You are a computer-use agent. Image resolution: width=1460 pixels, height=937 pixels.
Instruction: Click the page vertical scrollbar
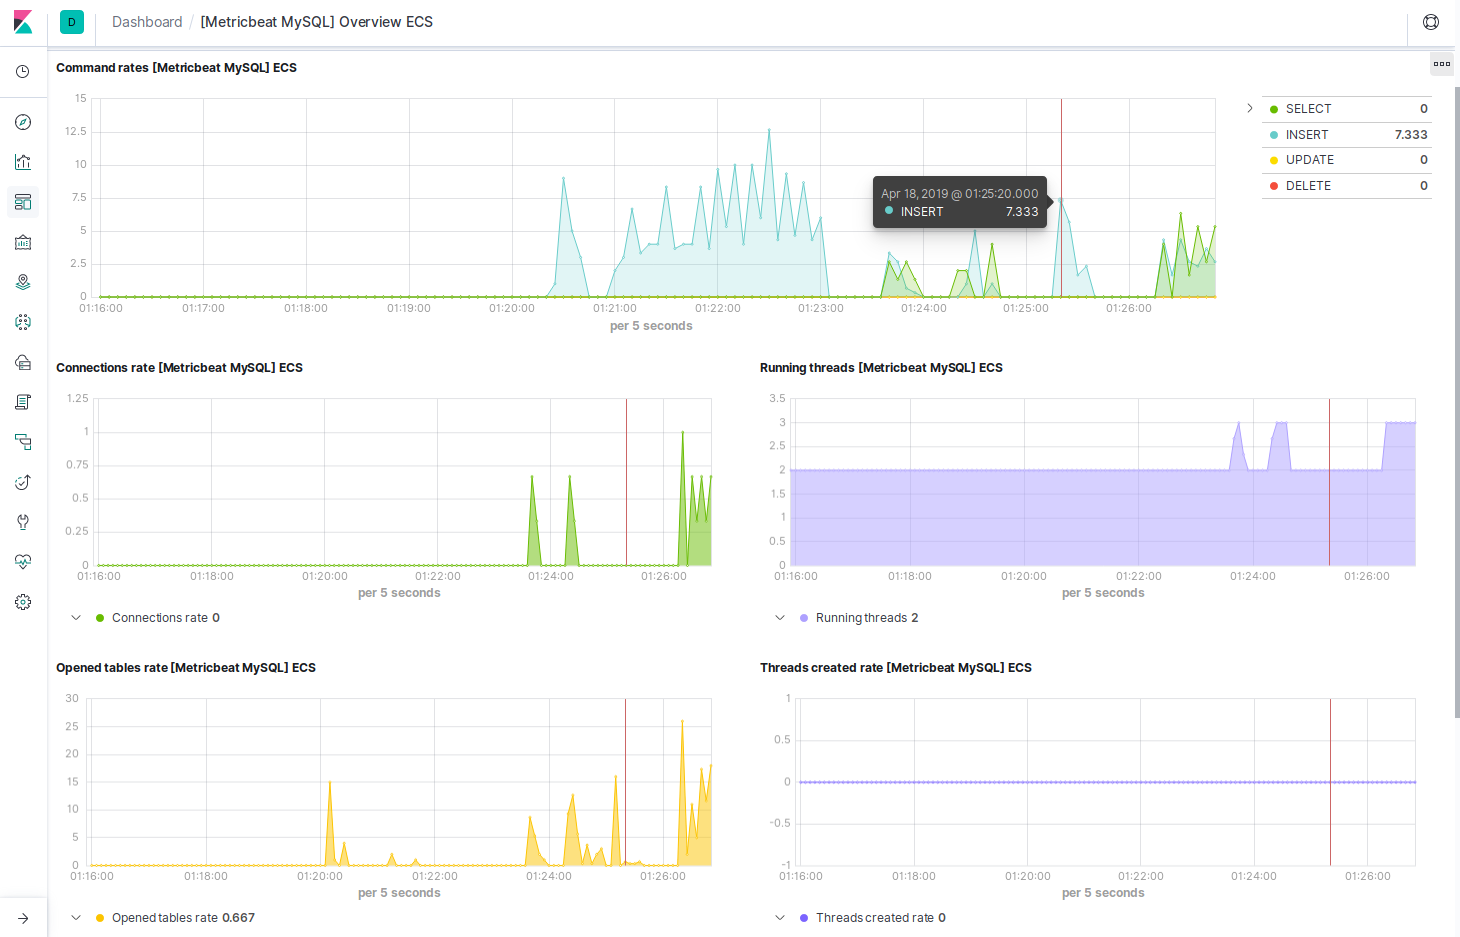(1457, 400)
